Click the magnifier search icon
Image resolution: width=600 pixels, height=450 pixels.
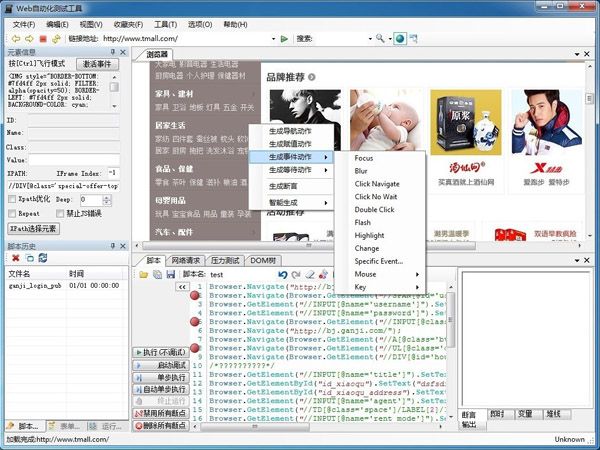(x=380, y=38)
